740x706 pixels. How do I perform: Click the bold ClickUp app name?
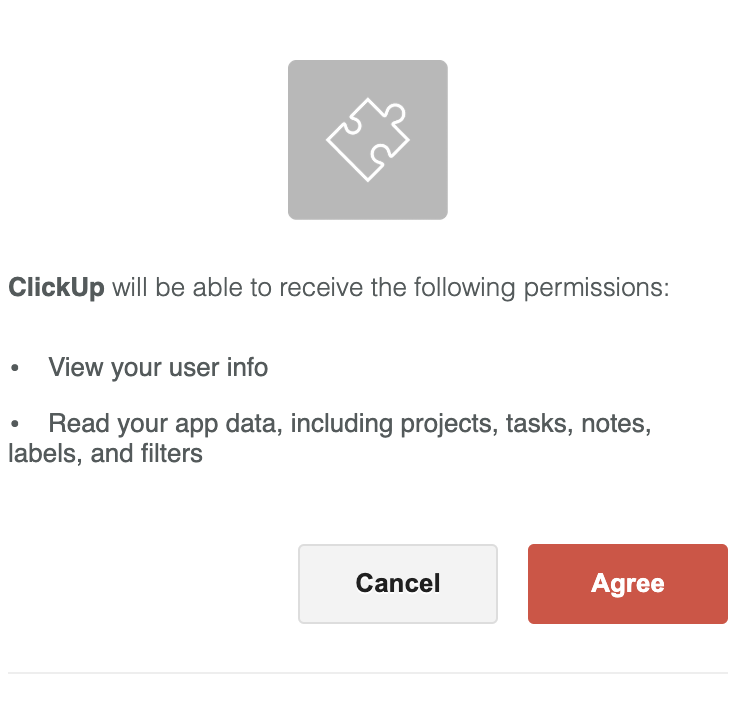coord(56,289)
